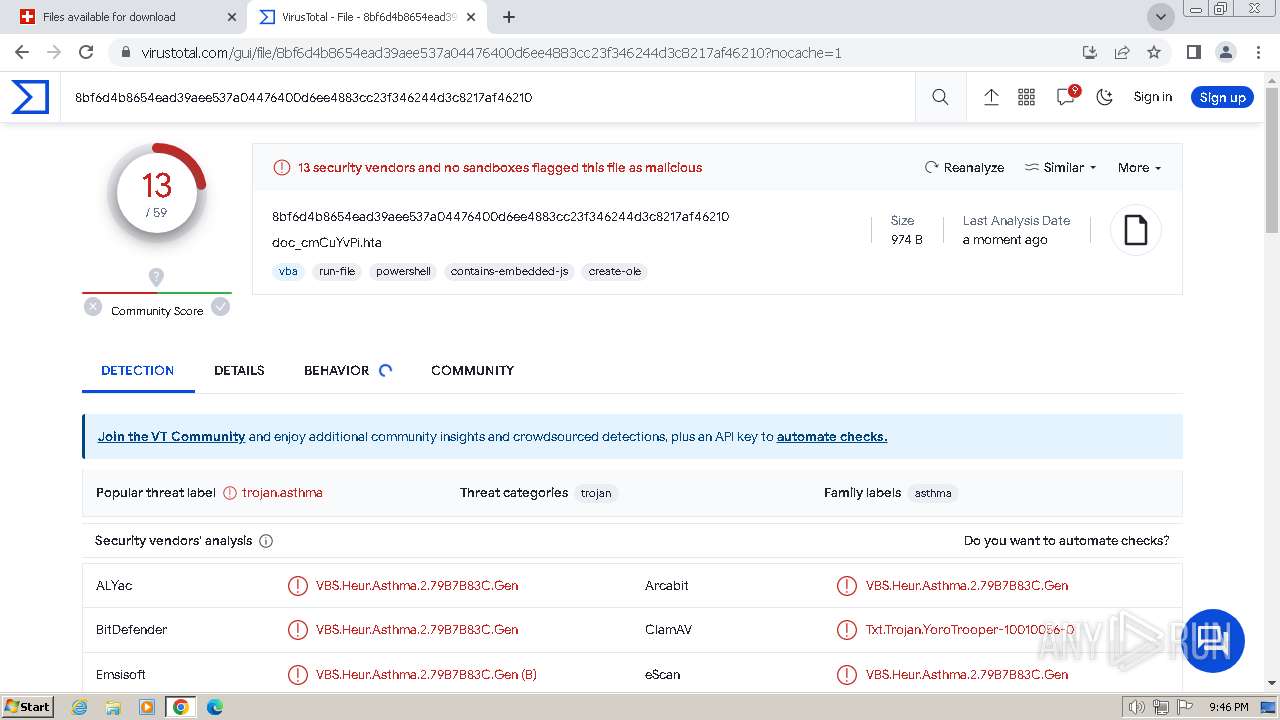Click the Arcabit detection alert icon
Screen dimensions: 1280x720
point(847,586)
